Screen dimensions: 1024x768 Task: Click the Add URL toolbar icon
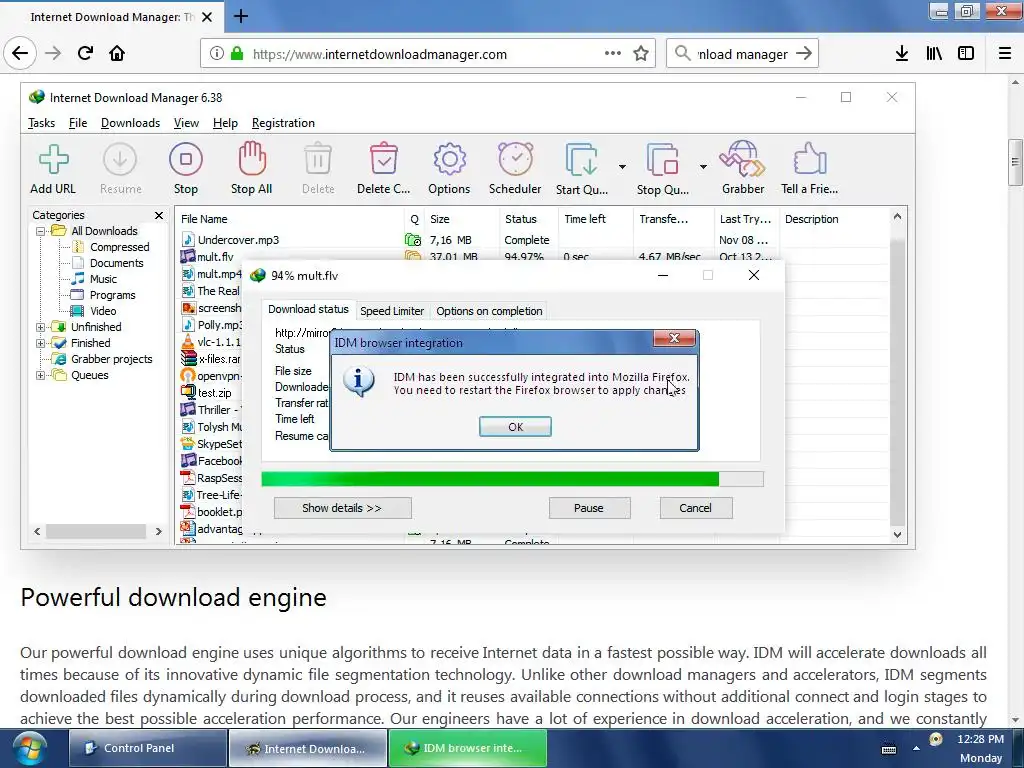(54, 159)
